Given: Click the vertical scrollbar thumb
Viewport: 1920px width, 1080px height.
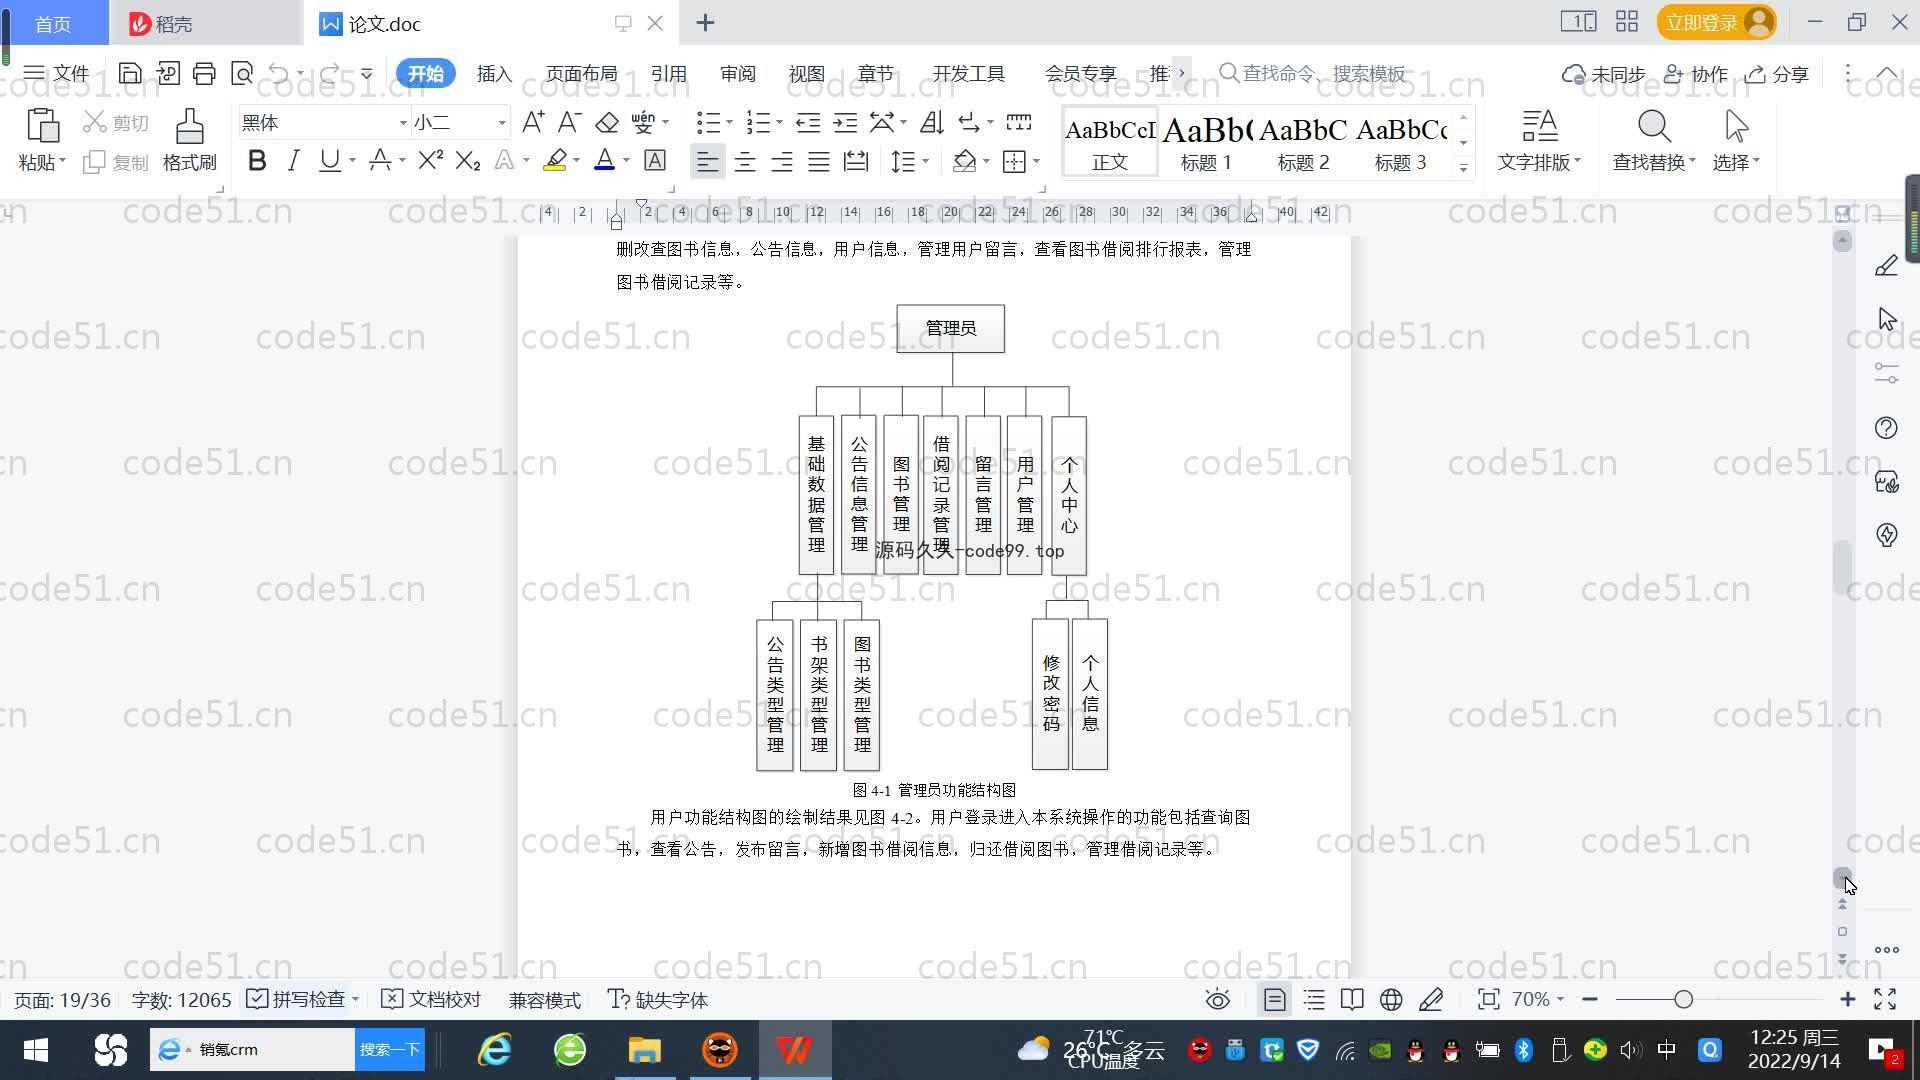Looking at the screenshot, I should tap(1842, 567).
